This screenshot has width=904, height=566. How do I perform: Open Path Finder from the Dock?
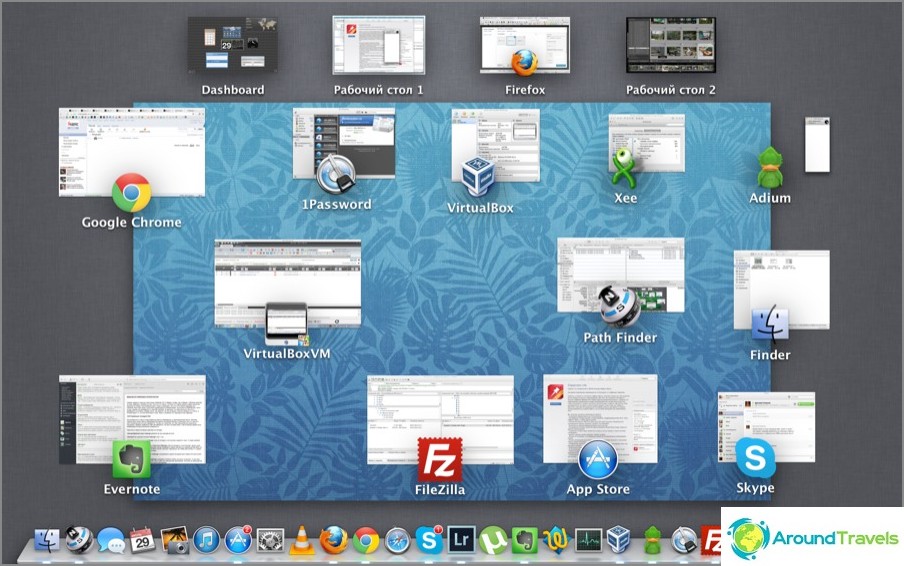point(80,541)
